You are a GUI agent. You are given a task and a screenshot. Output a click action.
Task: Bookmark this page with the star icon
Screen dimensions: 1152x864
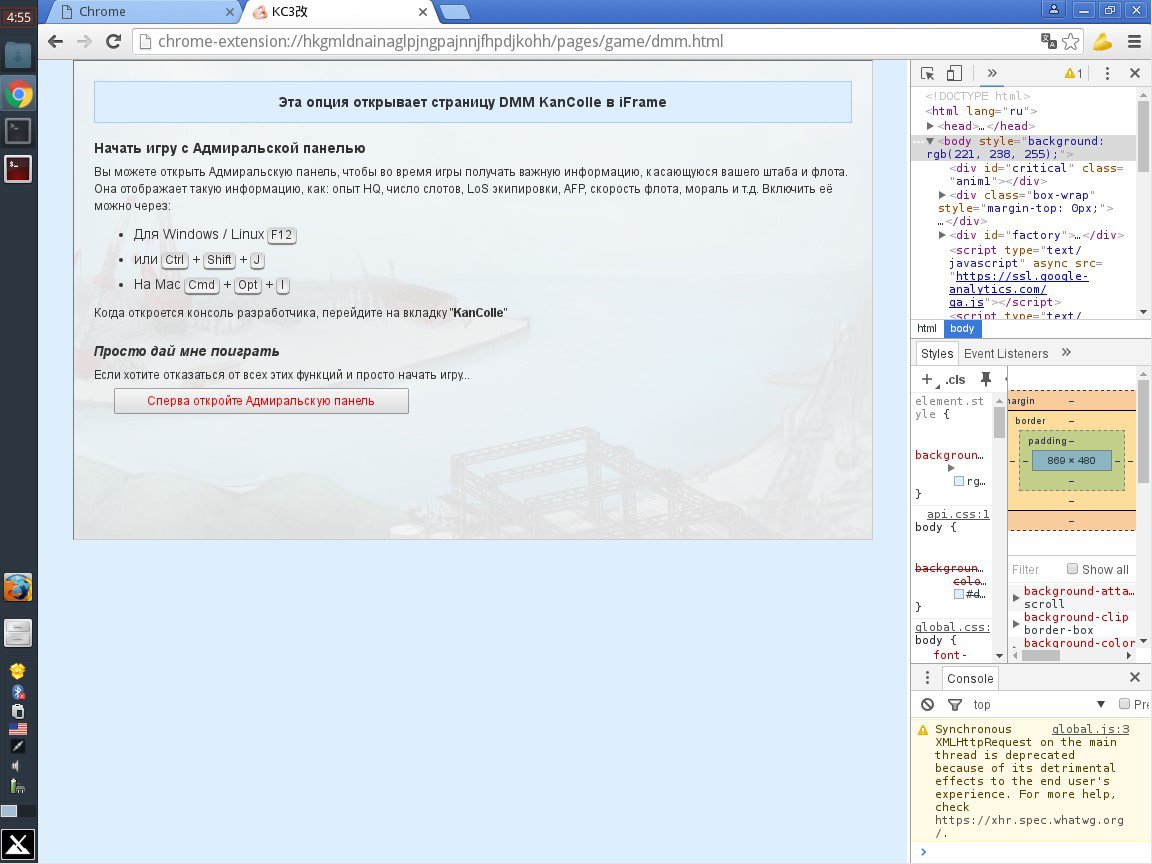click(1070, 41)
